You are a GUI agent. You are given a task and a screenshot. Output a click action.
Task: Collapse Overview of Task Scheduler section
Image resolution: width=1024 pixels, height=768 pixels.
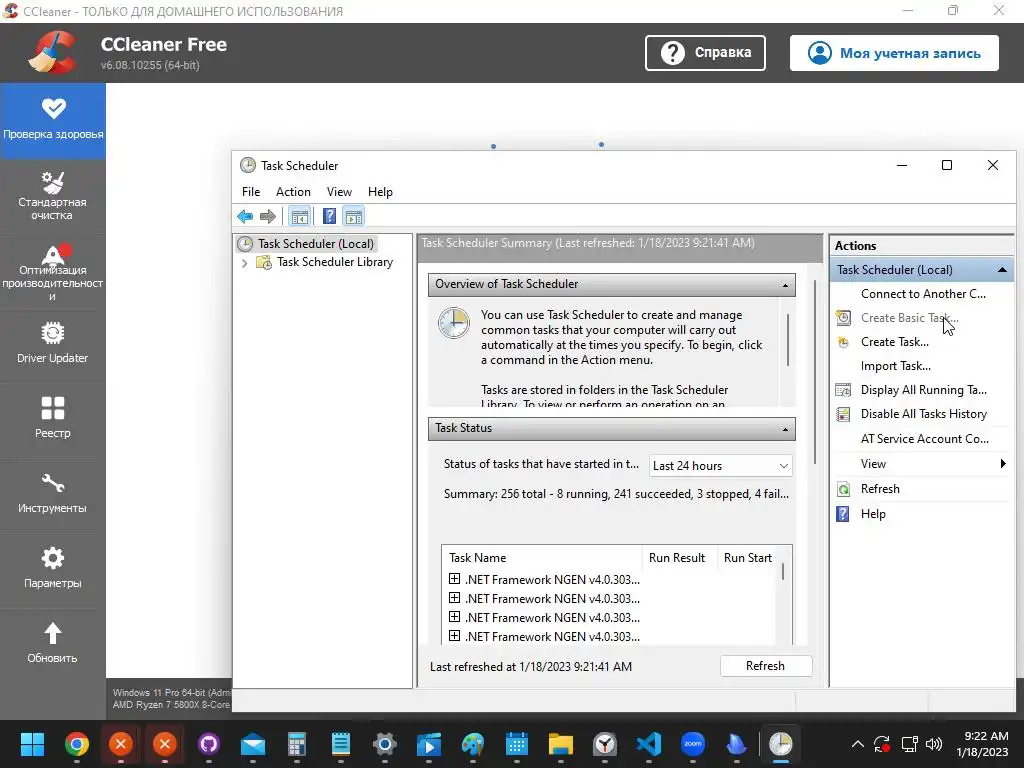pyautogui.click(x=785, y=285)
